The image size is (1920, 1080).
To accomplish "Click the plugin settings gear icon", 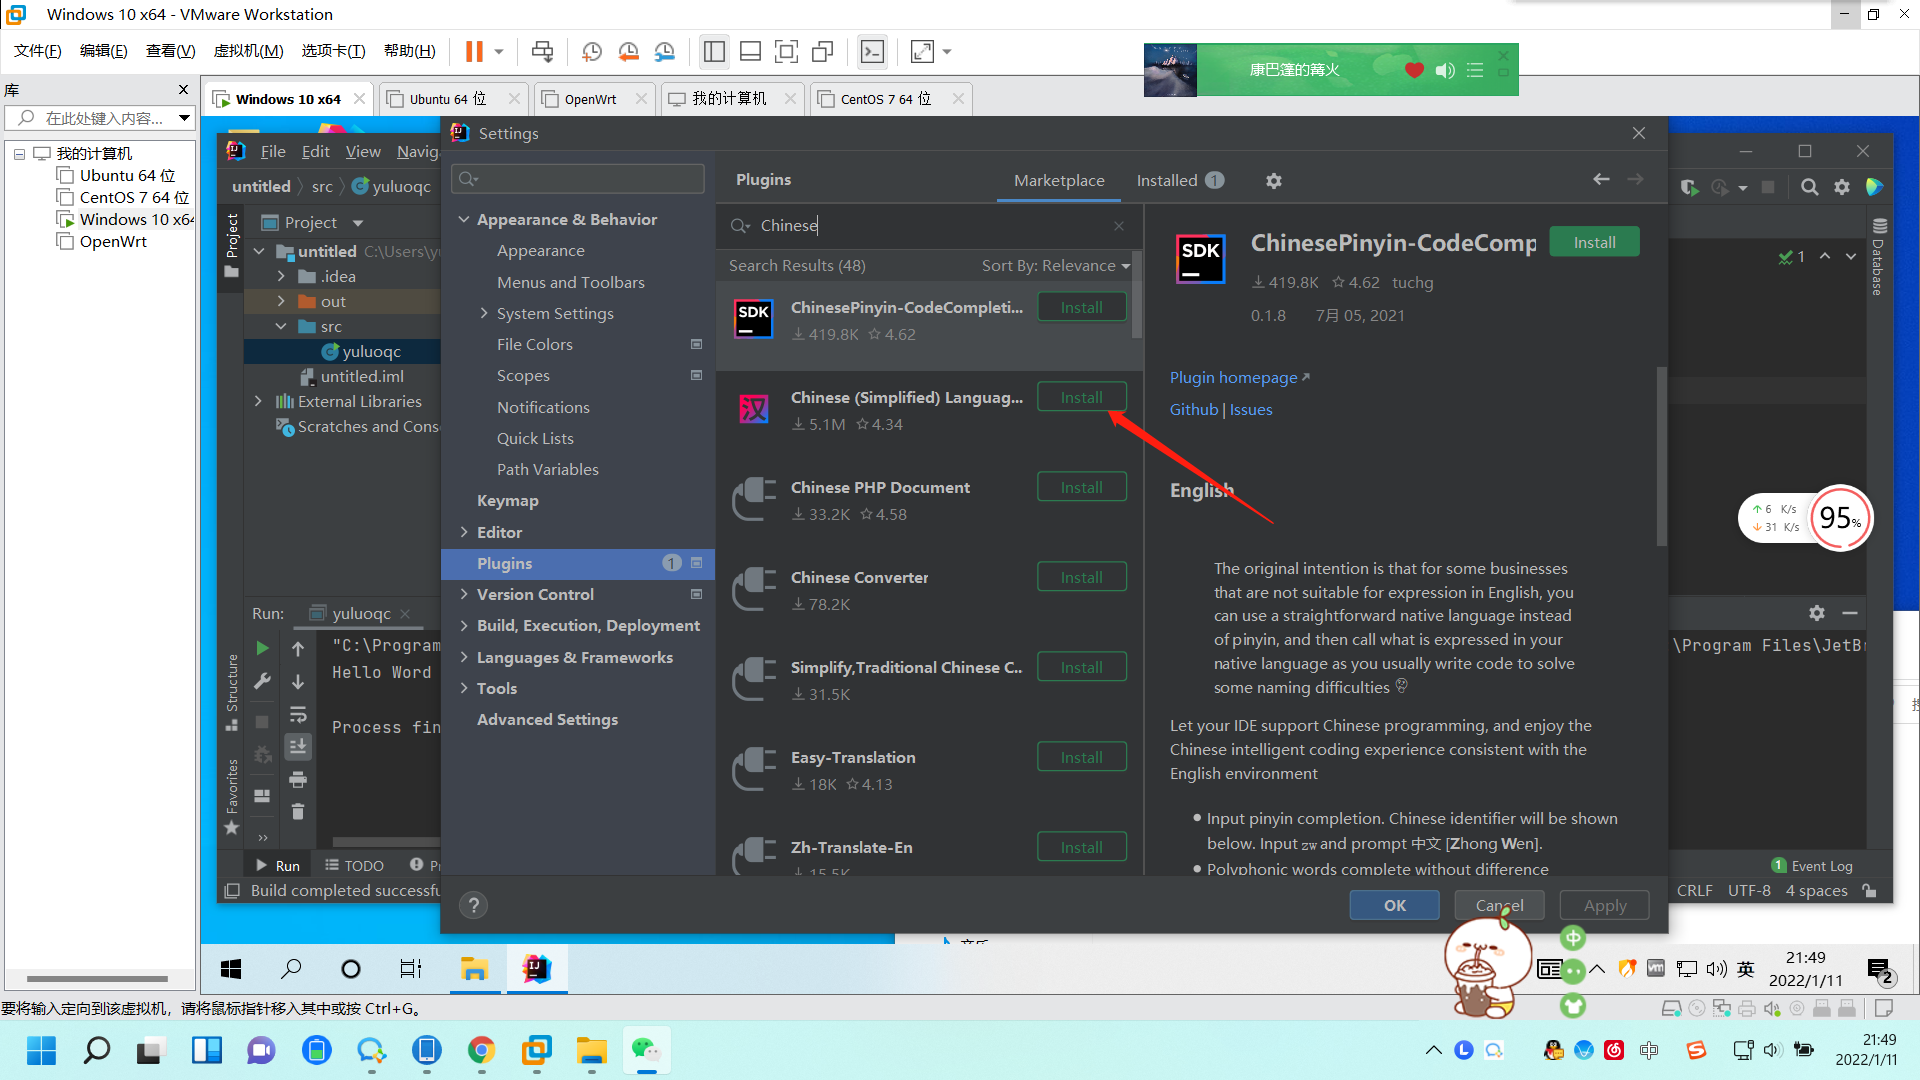I will tap(1273, 181).
